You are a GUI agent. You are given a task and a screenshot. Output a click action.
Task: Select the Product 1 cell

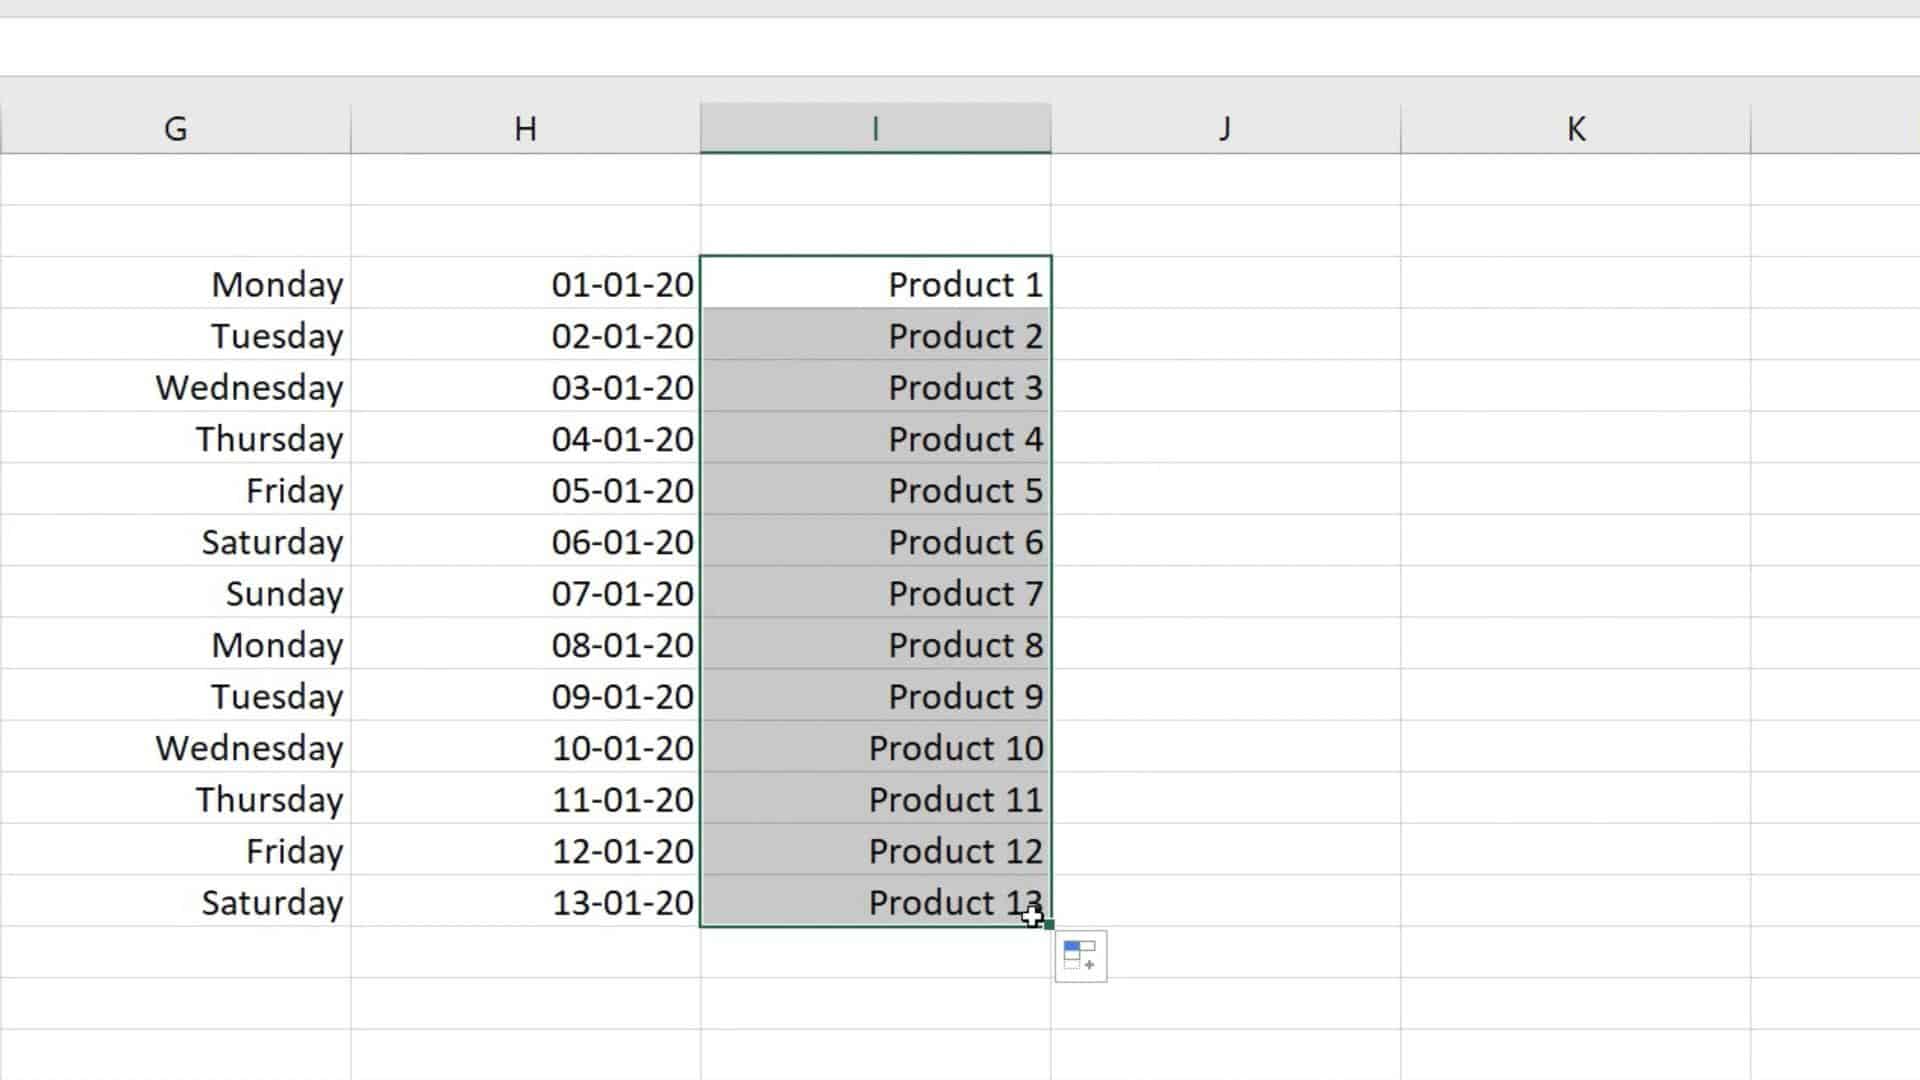(875, 284)
